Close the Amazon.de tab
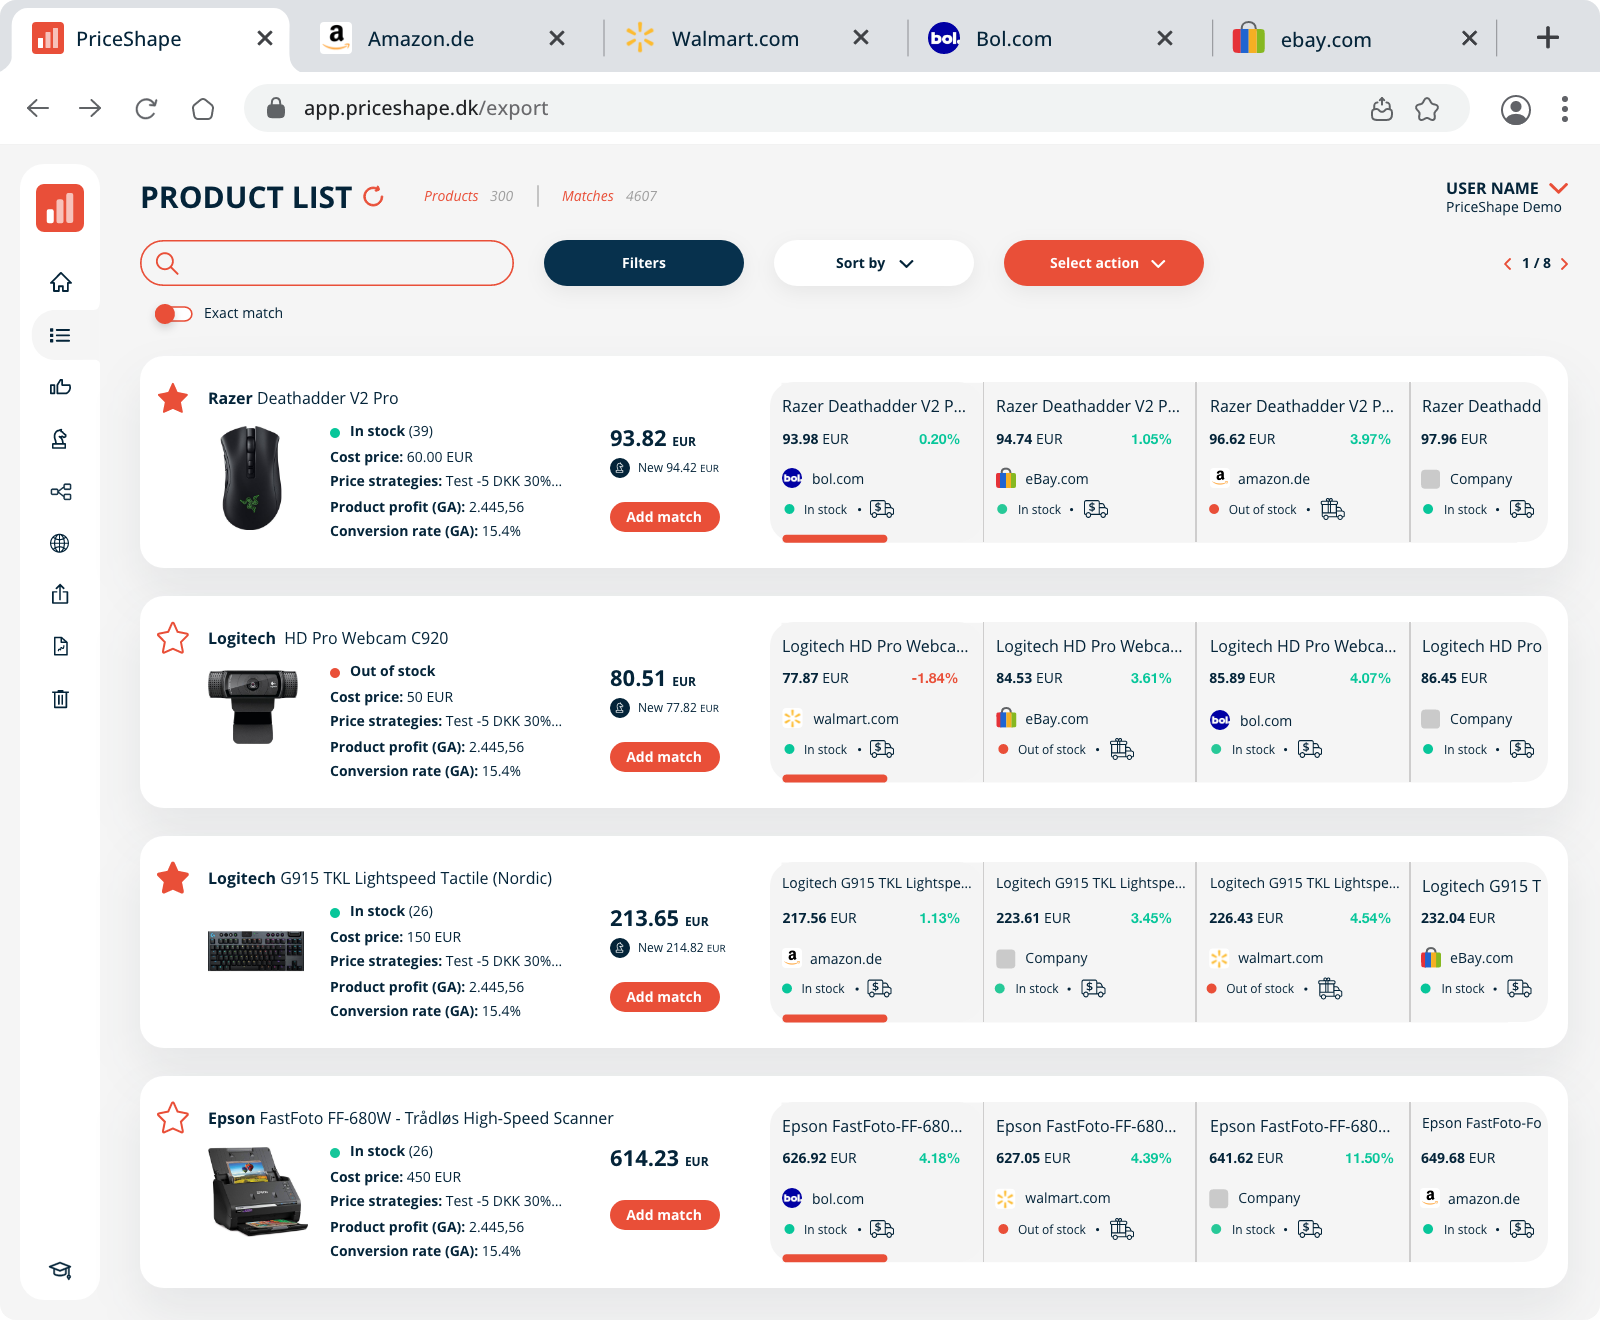Screen dimensions: 1600x1320 [557, 38]
